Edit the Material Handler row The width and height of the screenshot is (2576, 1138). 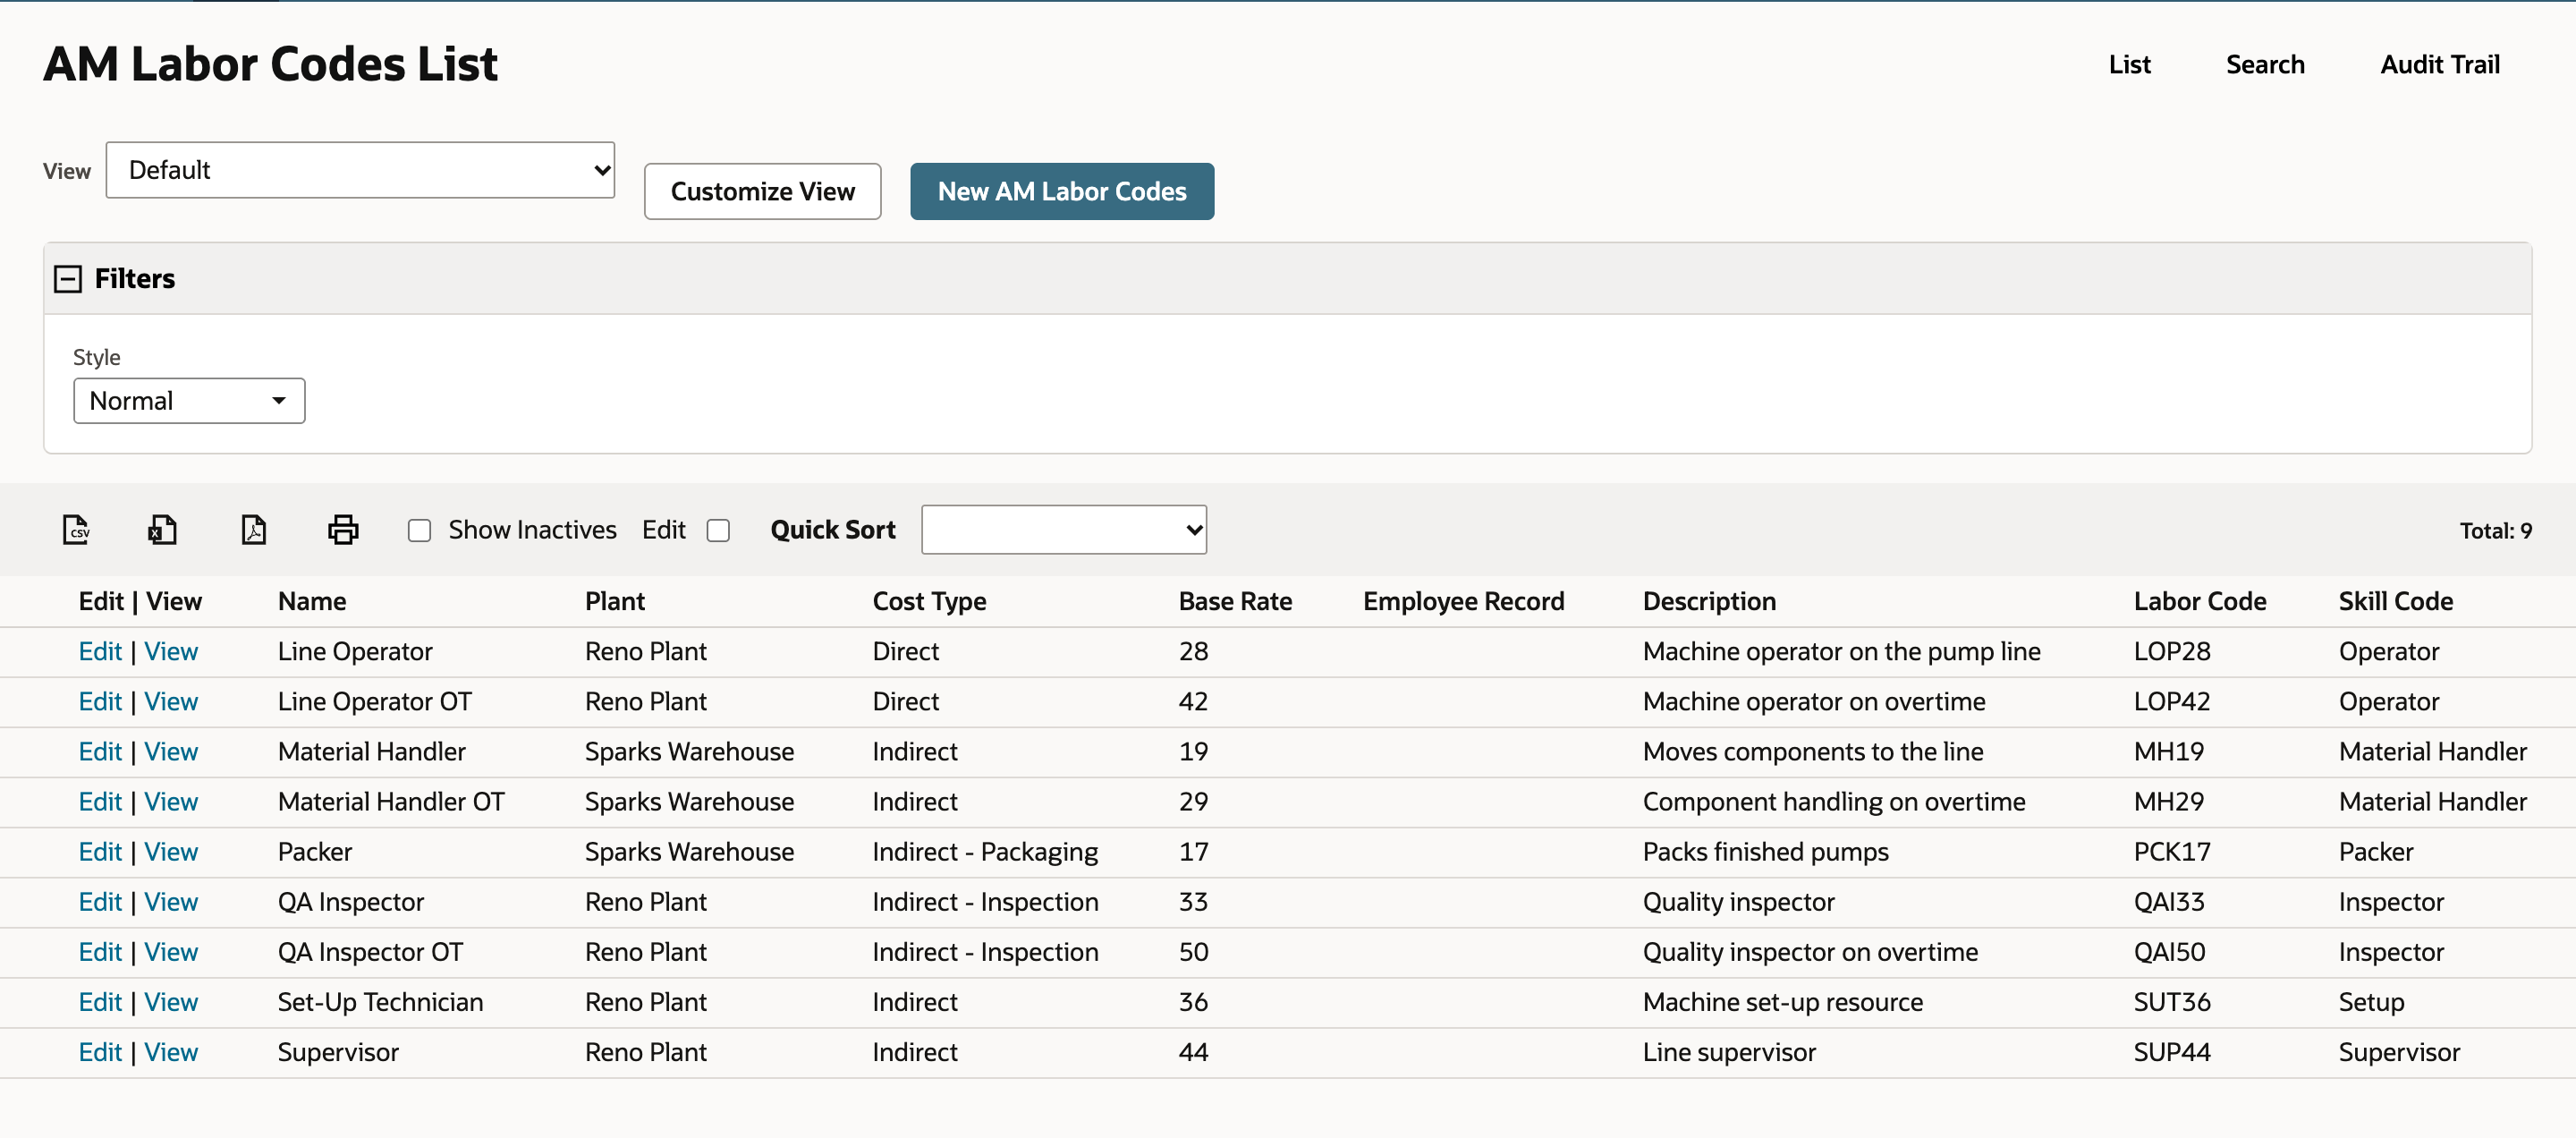pos(100,752)
